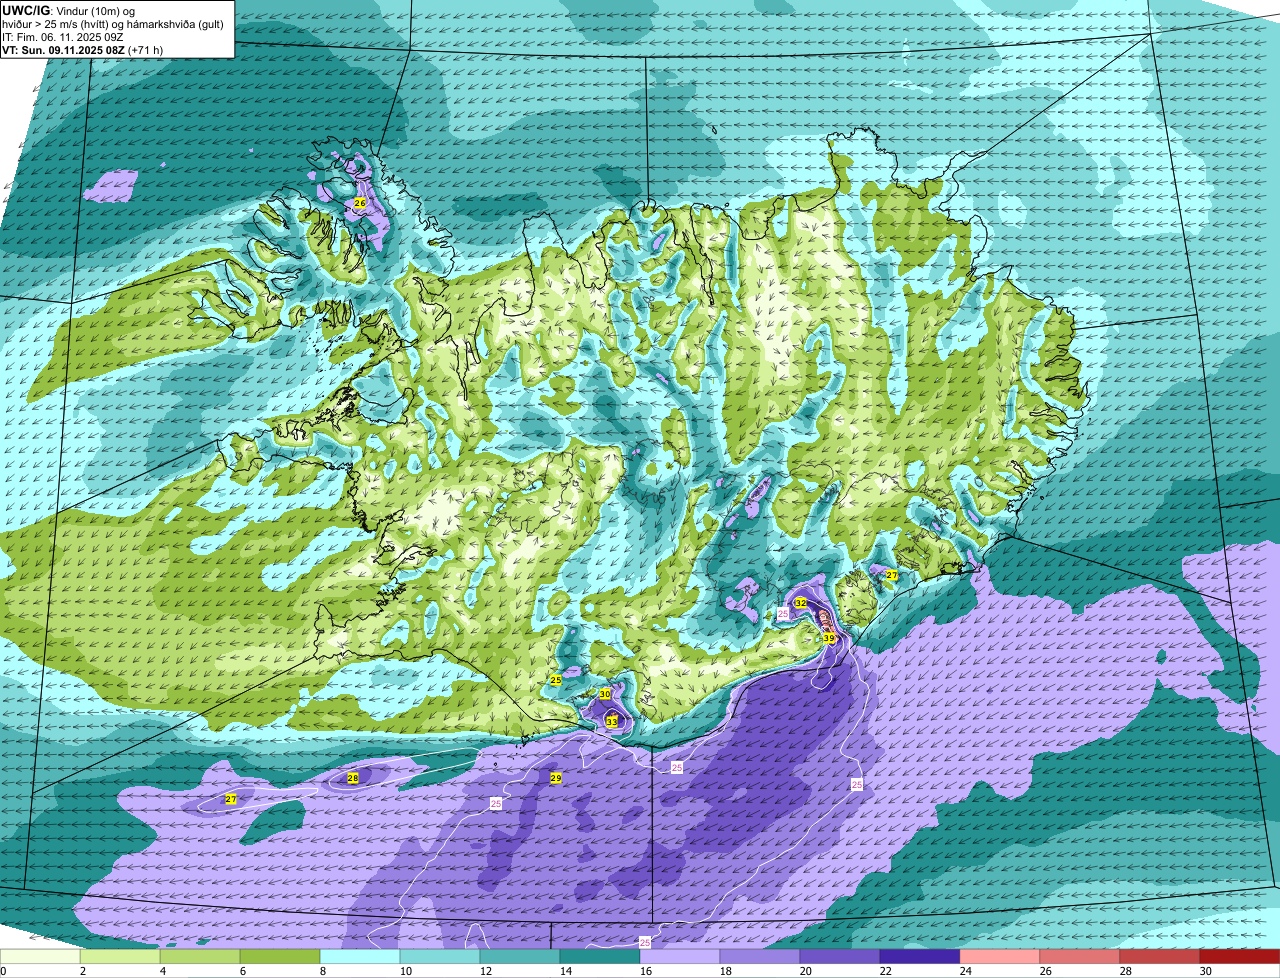Click the 8–10 m/s pale cyan swatch
This screenshot has width=1280, height=978.
pyautogui.click(x=360, y=957)
